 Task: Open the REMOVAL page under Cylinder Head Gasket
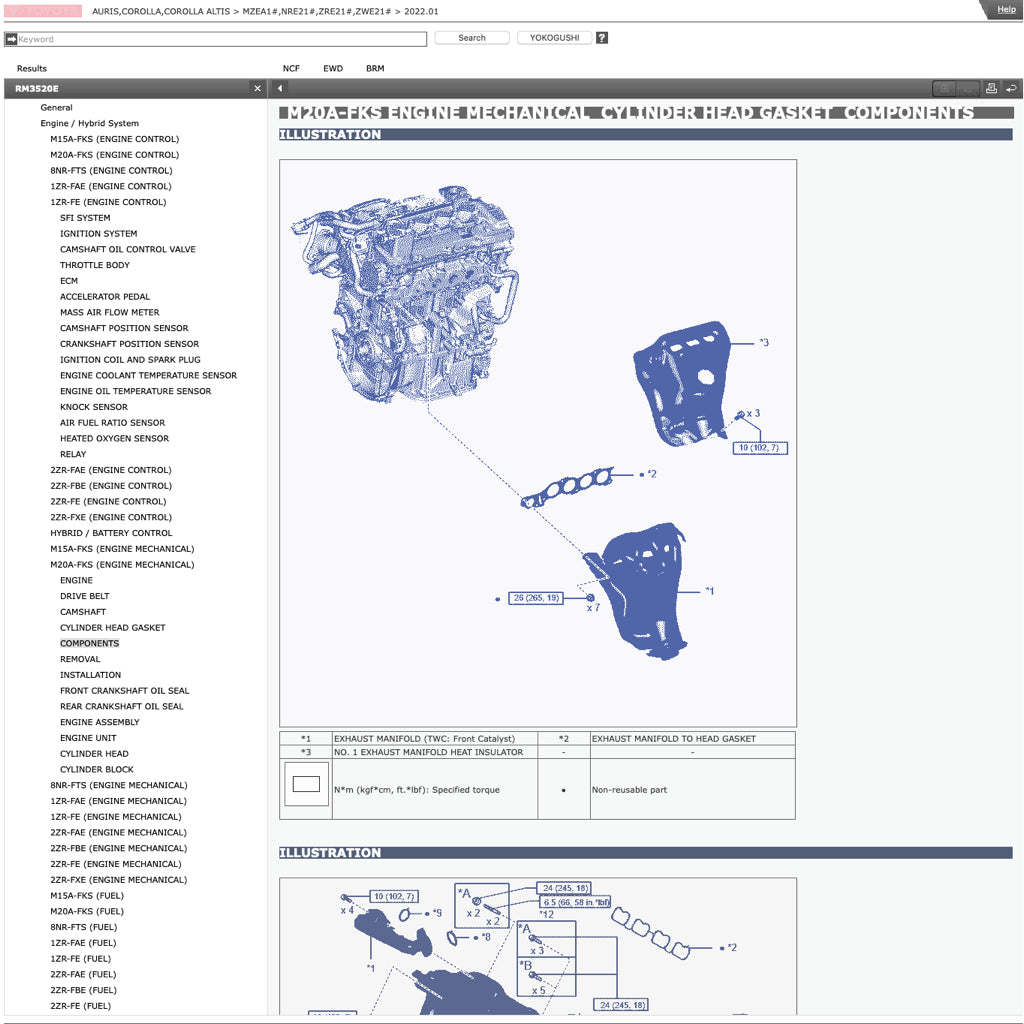point(80,659)
